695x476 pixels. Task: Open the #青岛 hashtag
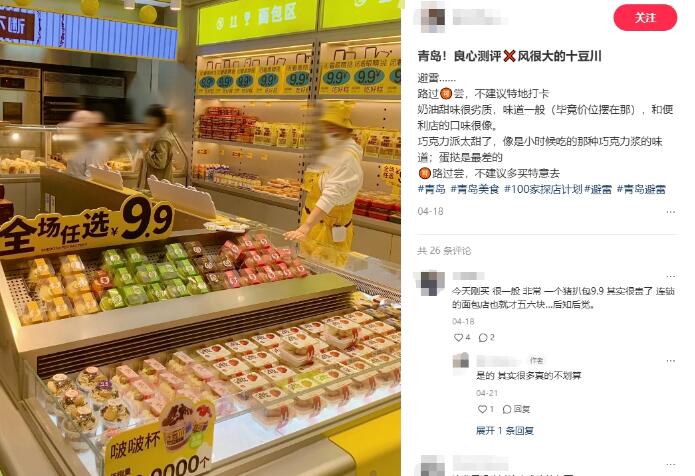(431, 189)
